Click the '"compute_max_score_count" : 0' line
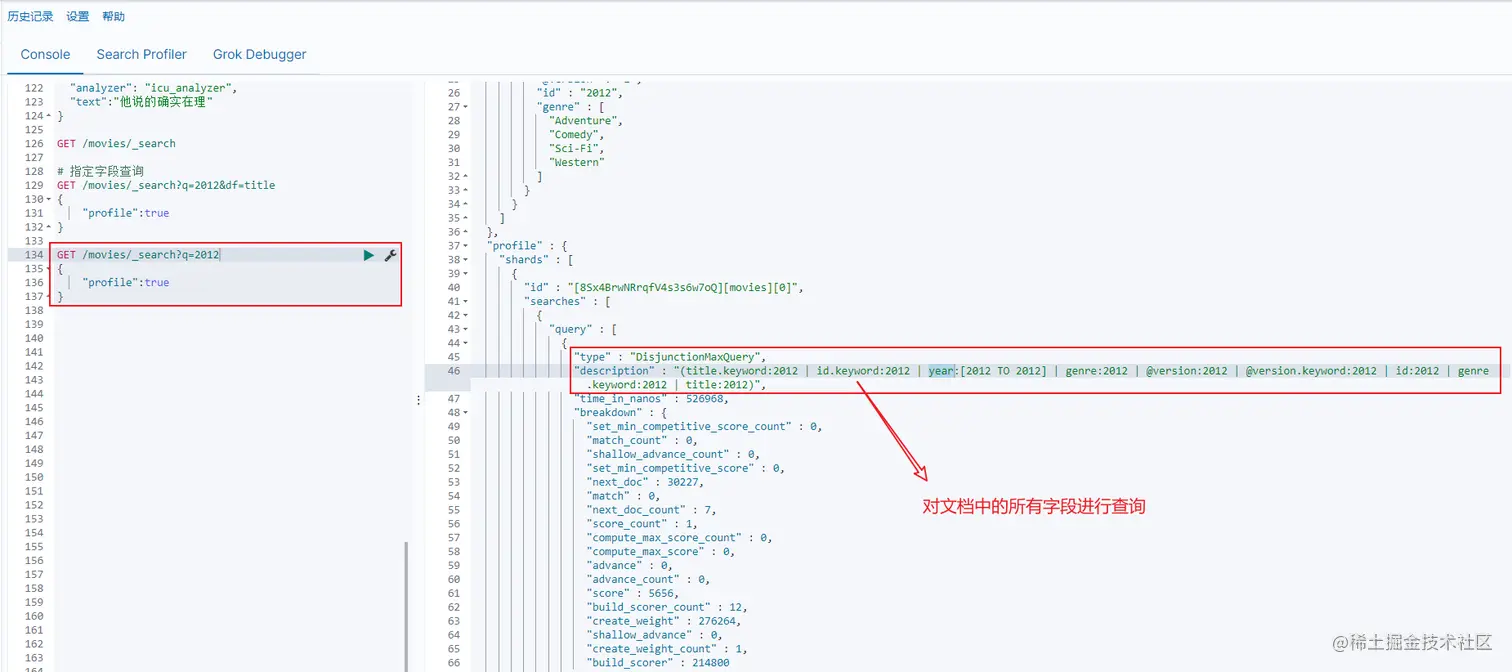Image resolution: width=1512 pixels, height=672 pixels. point(679,538)
